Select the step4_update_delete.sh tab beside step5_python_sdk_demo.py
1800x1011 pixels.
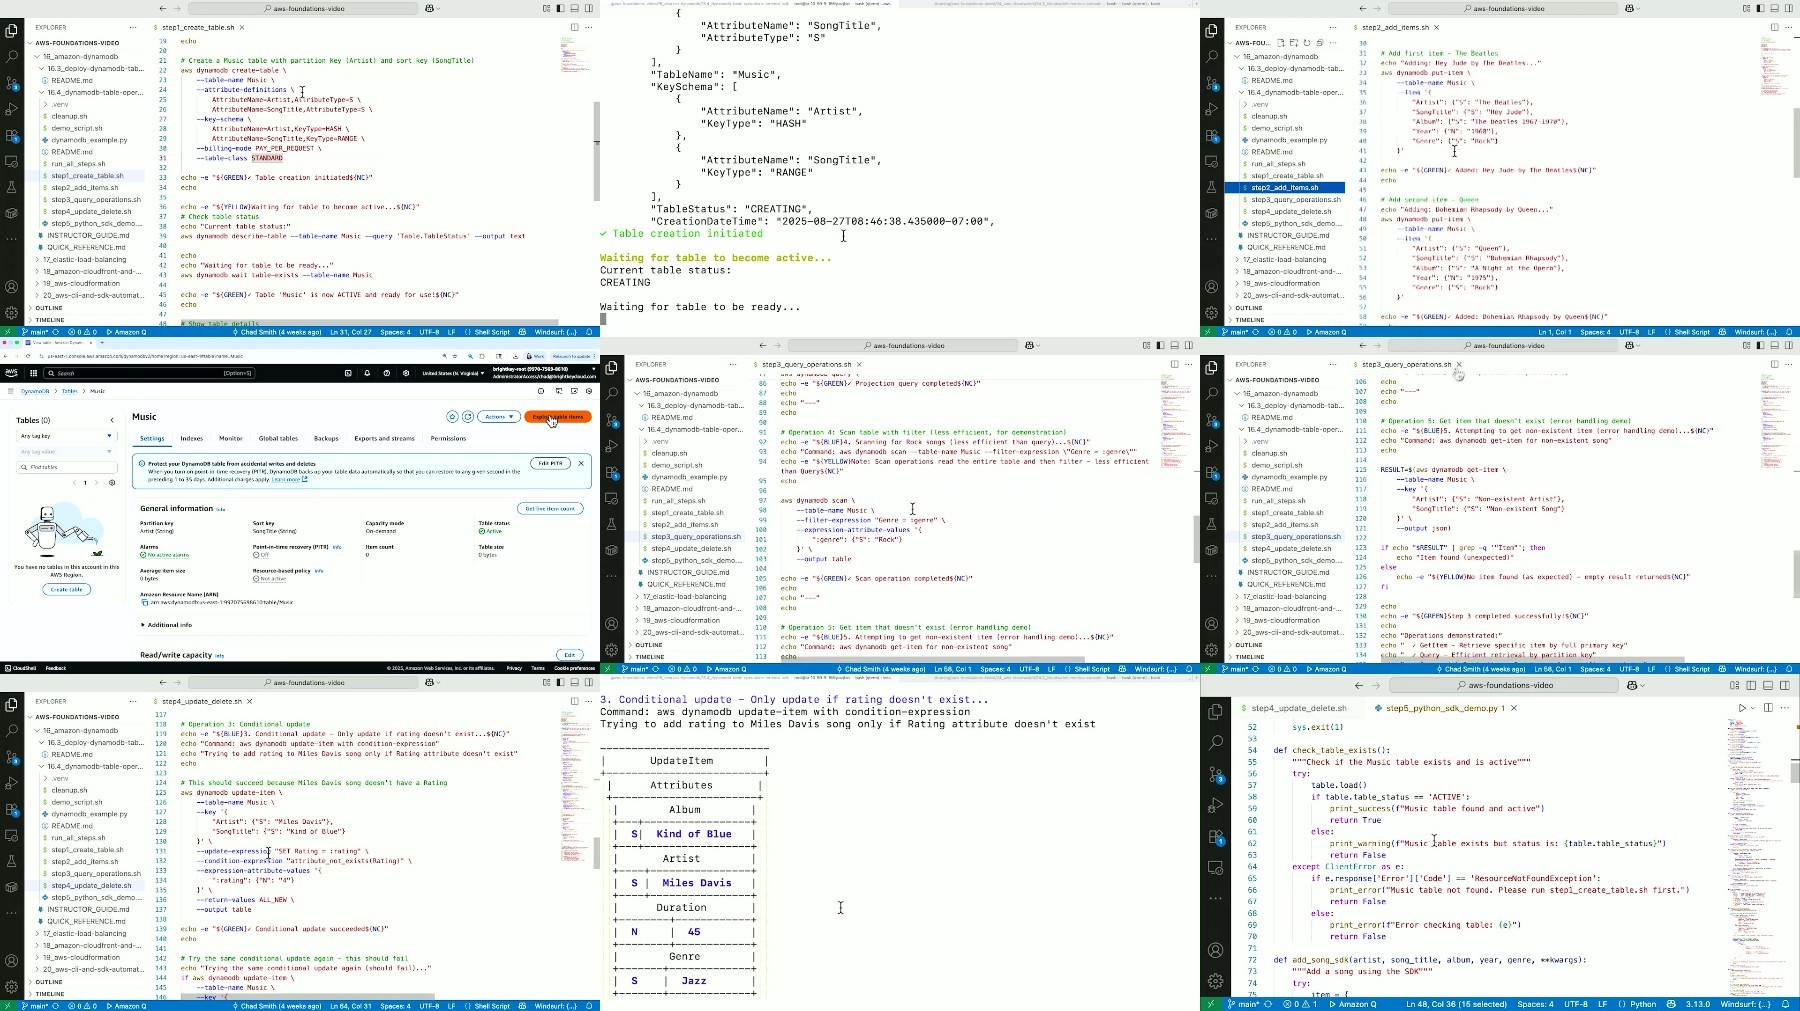(1298, 708)
